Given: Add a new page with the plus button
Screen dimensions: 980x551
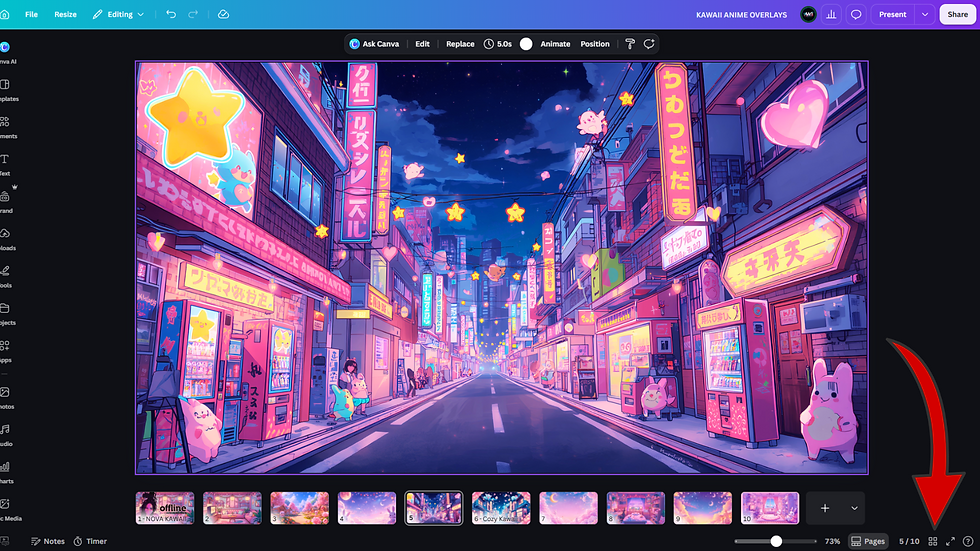Looking at the screenshot, I should pyautogui.click(x=824, y=508).
